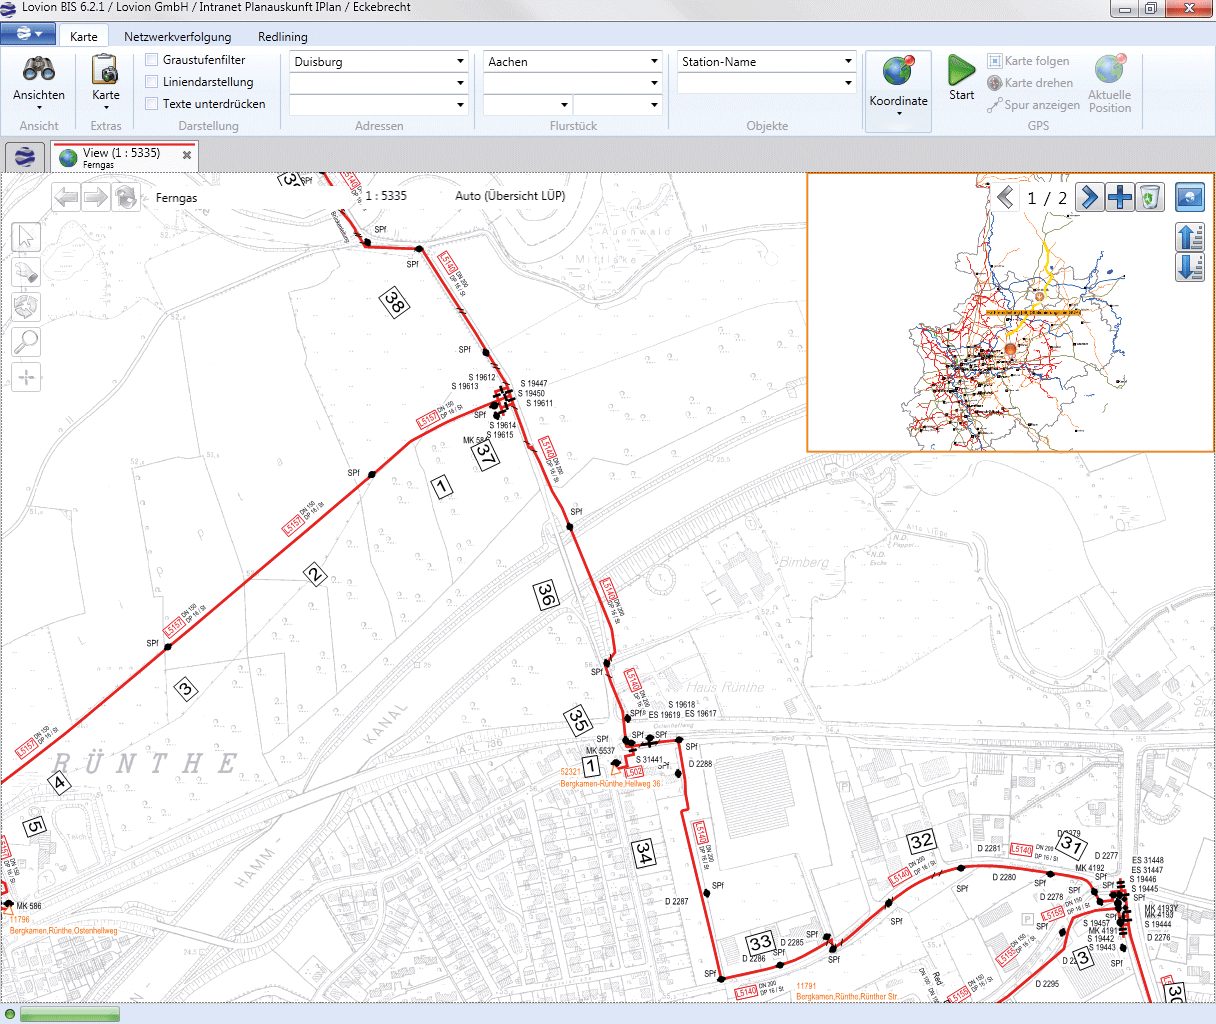This screenshot has height=1024, width=1216.
Task: Expand the Station-Name objects dropdown
Action: (848, 62)
